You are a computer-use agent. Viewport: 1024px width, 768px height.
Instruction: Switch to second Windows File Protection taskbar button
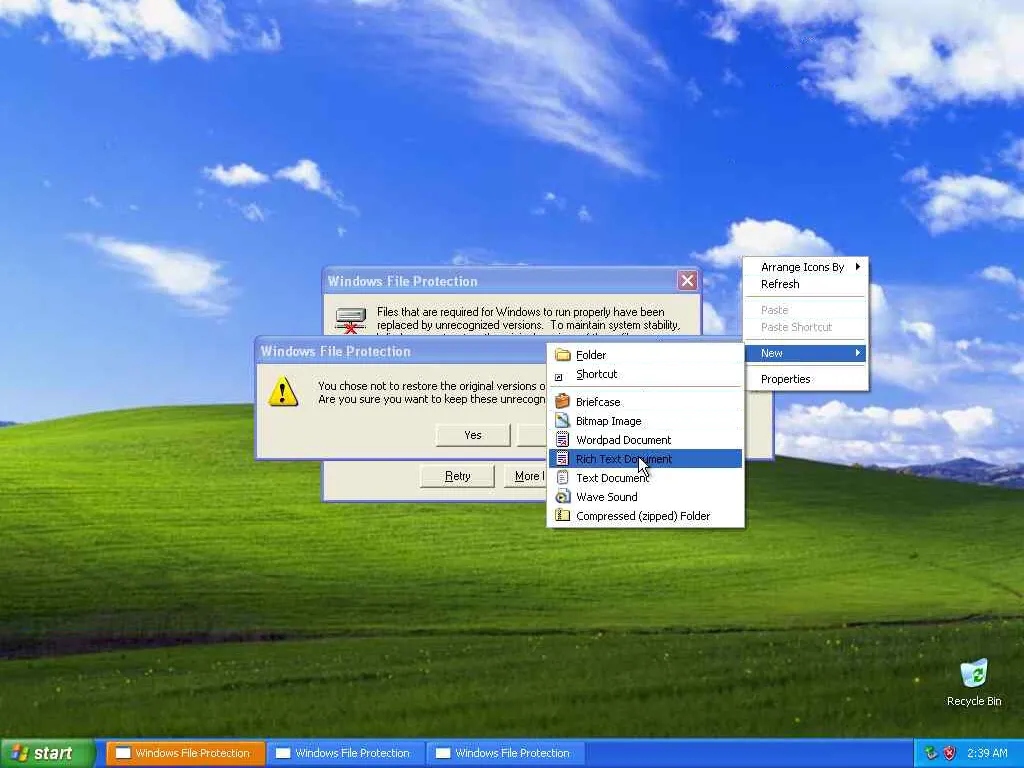click(x=345, y=753)
